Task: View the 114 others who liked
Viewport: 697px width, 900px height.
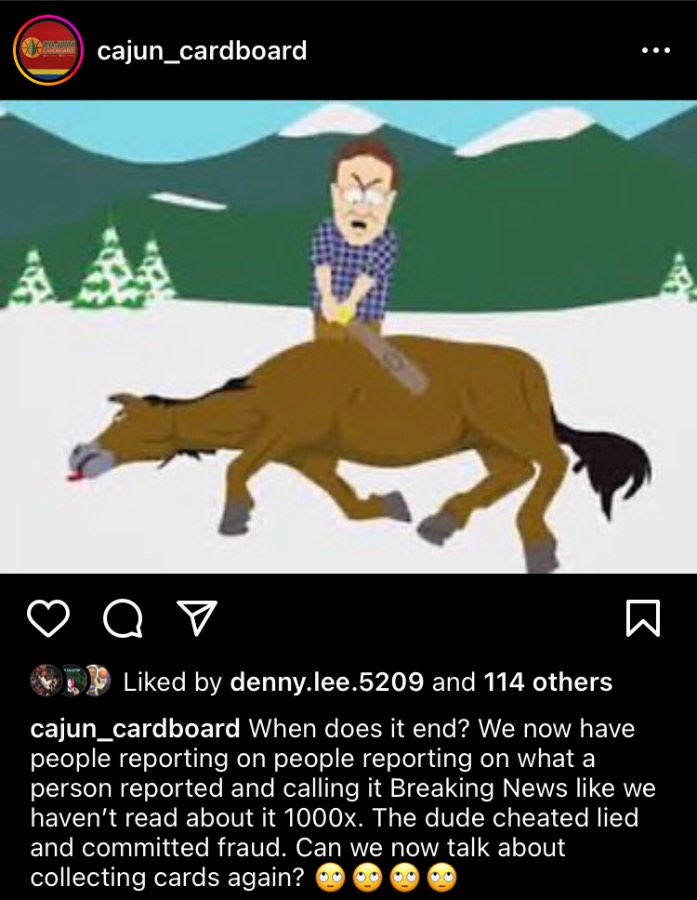Action: (x=548, y=682)
